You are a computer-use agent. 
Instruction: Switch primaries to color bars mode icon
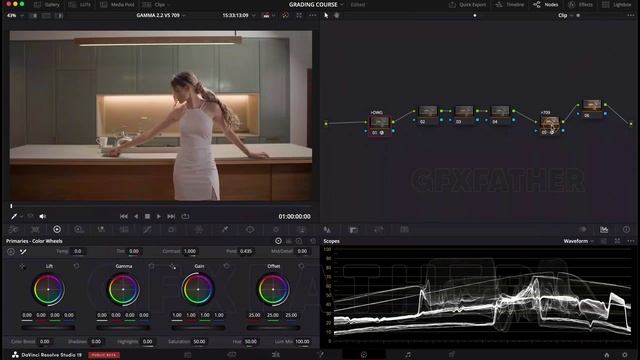[289, 241]
